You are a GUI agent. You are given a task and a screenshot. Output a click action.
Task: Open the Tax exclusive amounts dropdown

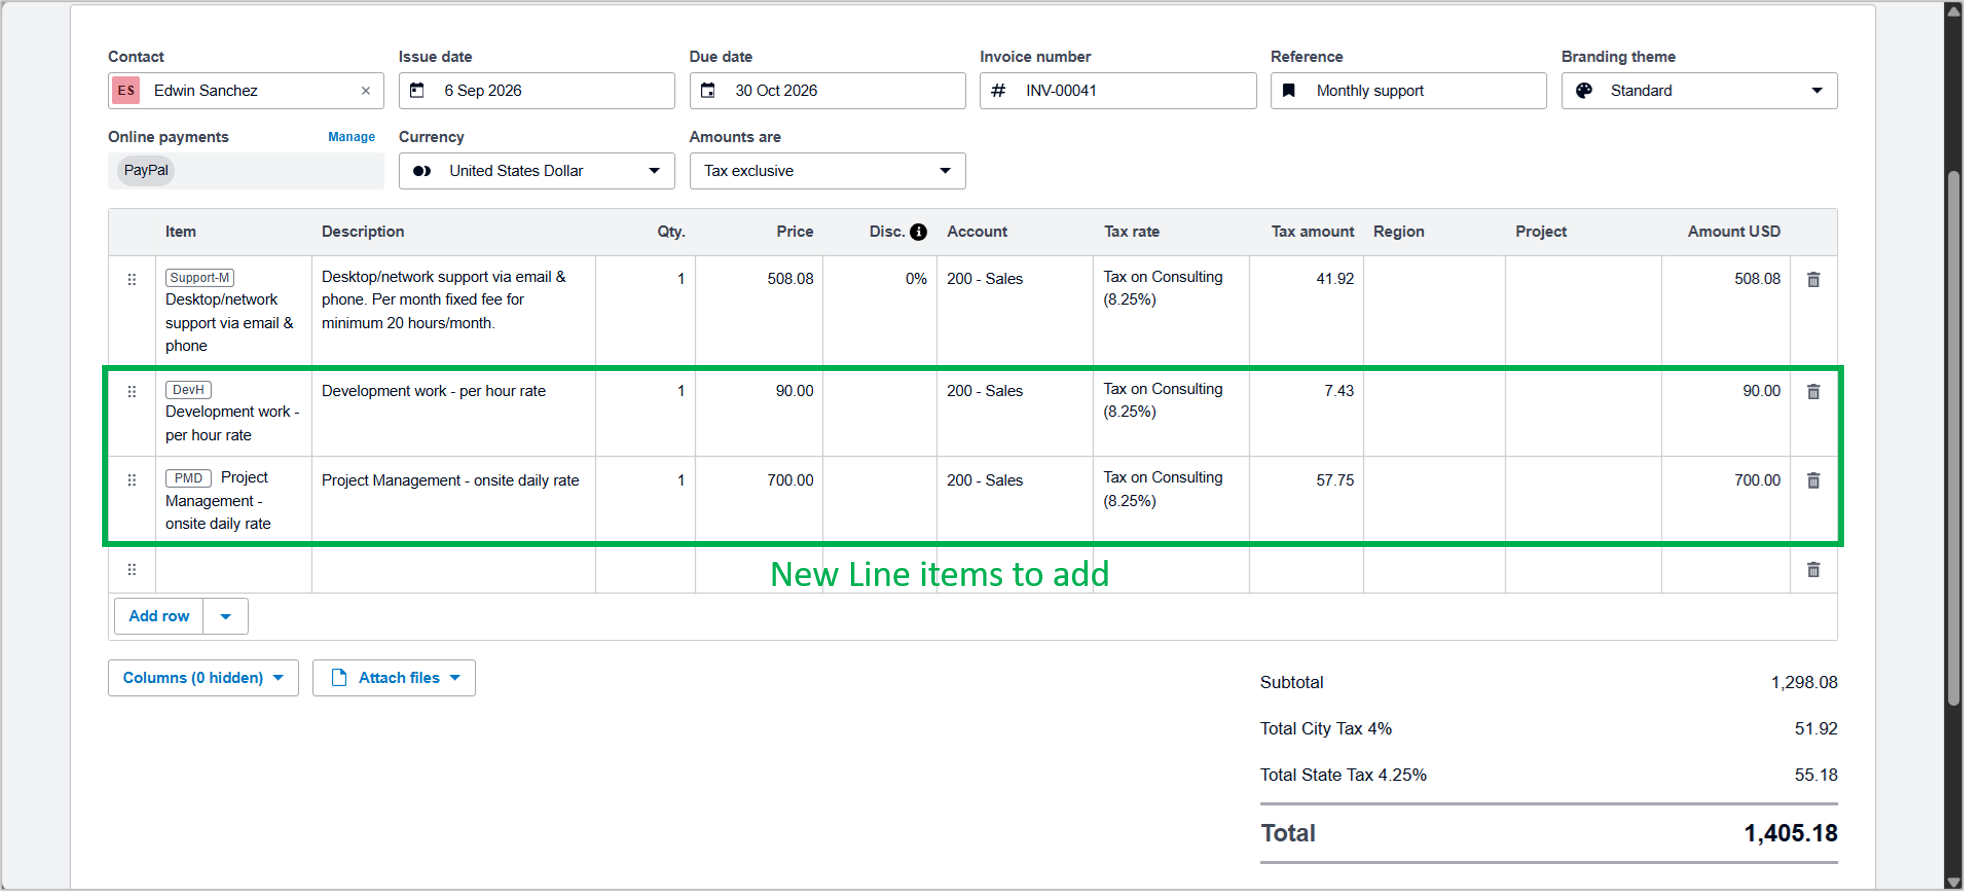pos(827,171)
